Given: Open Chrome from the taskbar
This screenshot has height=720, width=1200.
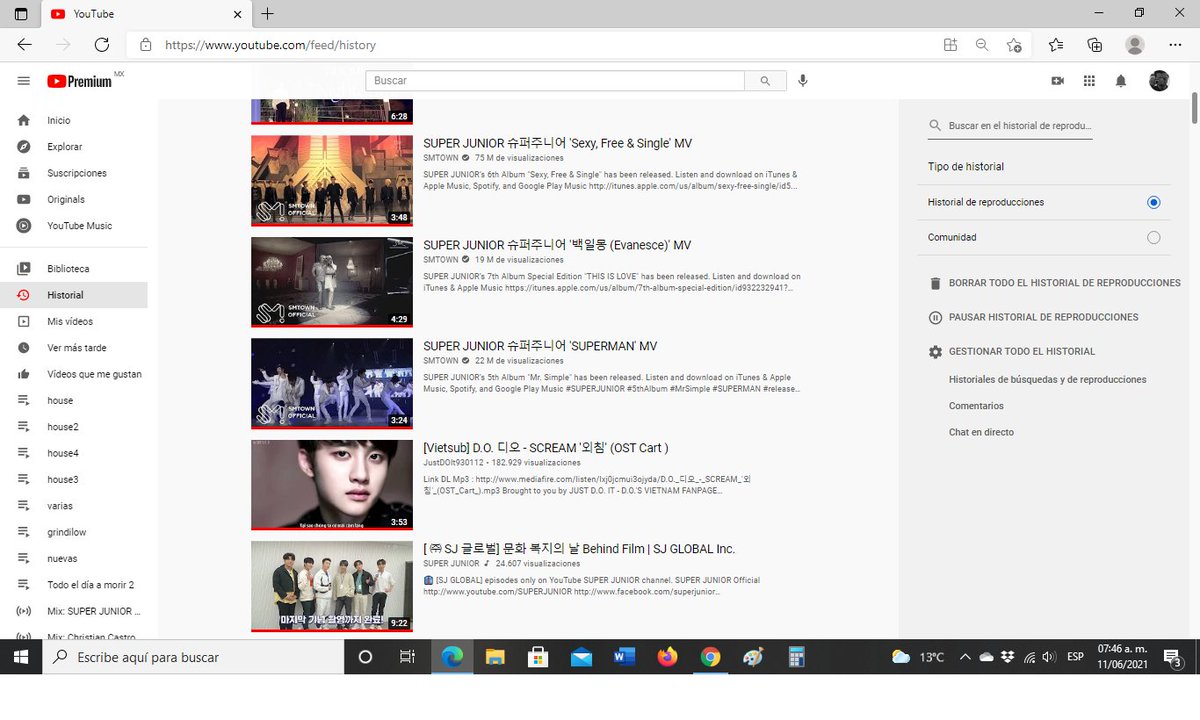Looking at the screenshot, I should coord(710,657).
